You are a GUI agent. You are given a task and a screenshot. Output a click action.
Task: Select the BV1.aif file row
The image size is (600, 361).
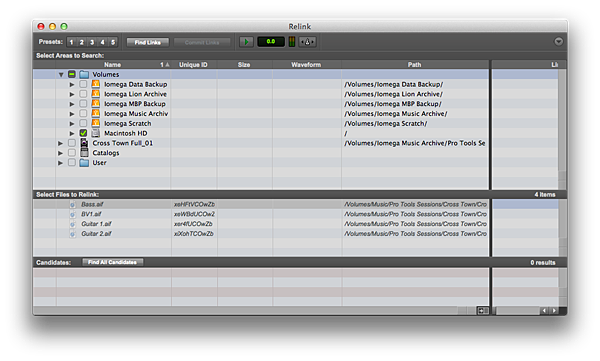click(x=261, y=214)
